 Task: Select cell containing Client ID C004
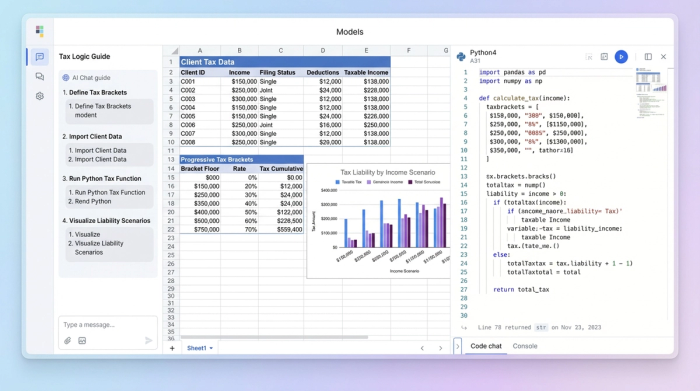(200, 108)
